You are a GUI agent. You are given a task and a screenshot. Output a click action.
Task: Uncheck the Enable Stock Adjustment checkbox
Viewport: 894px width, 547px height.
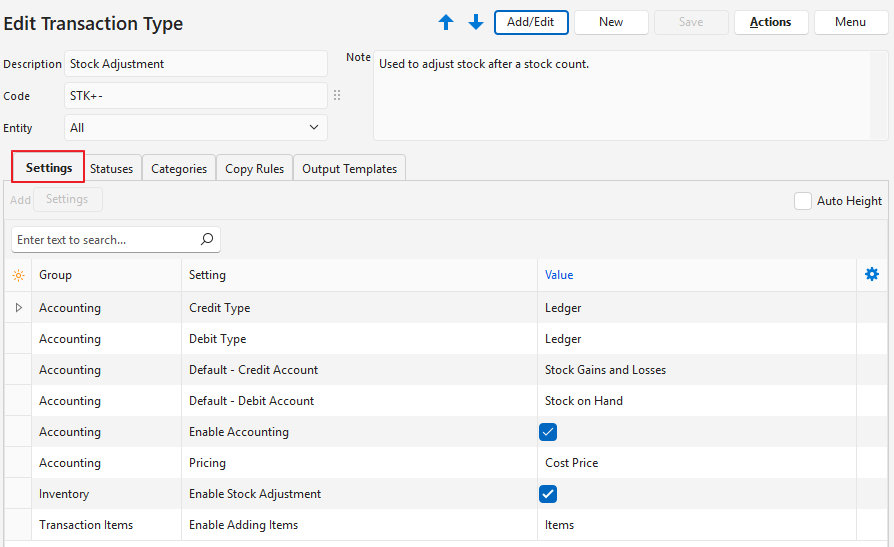tap(548, 494)
